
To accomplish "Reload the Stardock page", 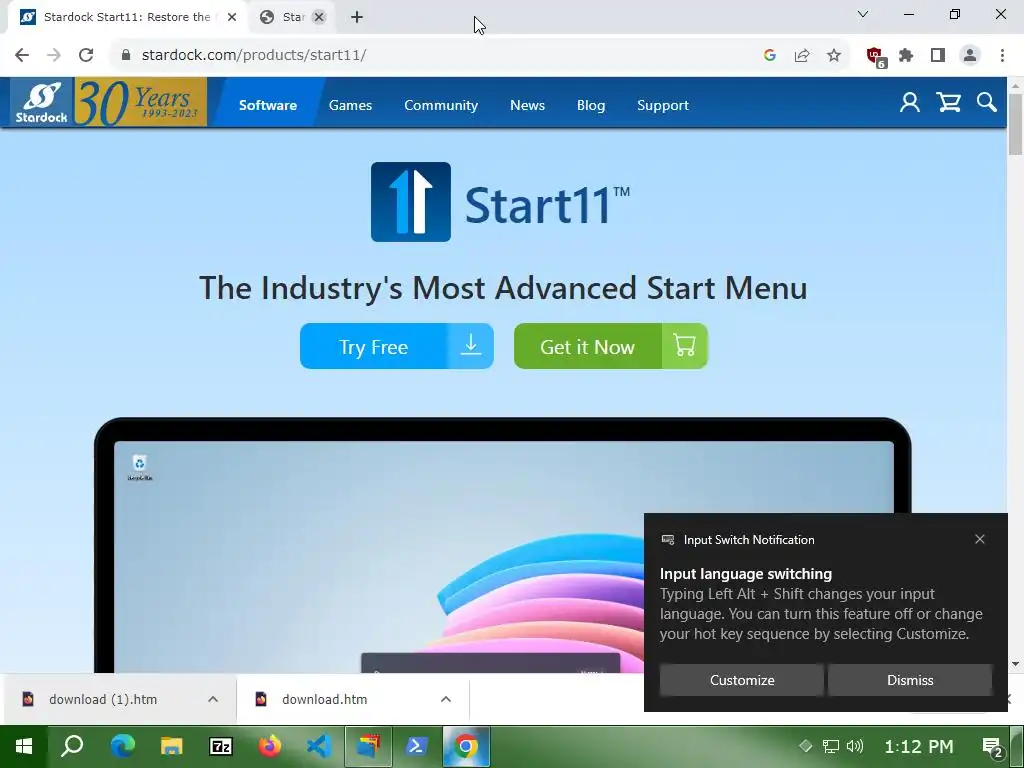I will (86, 55).
